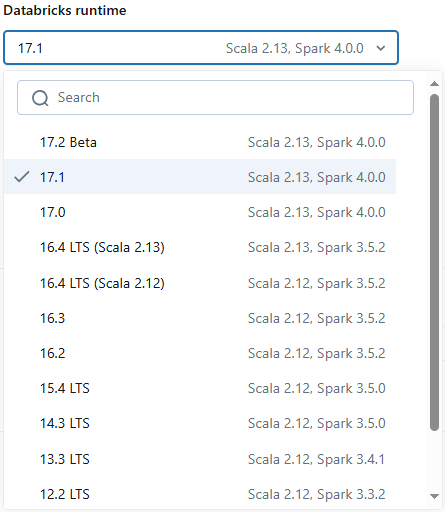
Task: Choose 16.4 LTS (Scala 2.12) runtime
Action: click(200, 283)
